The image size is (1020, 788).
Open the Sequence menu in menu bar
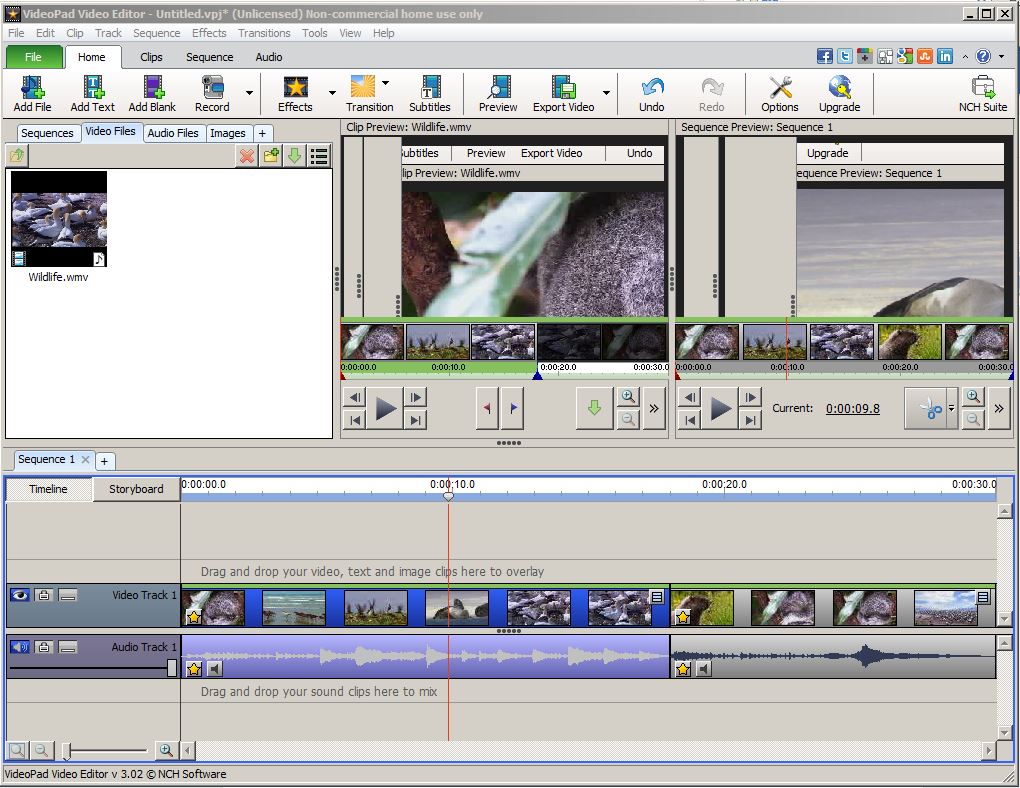(156, 33)
